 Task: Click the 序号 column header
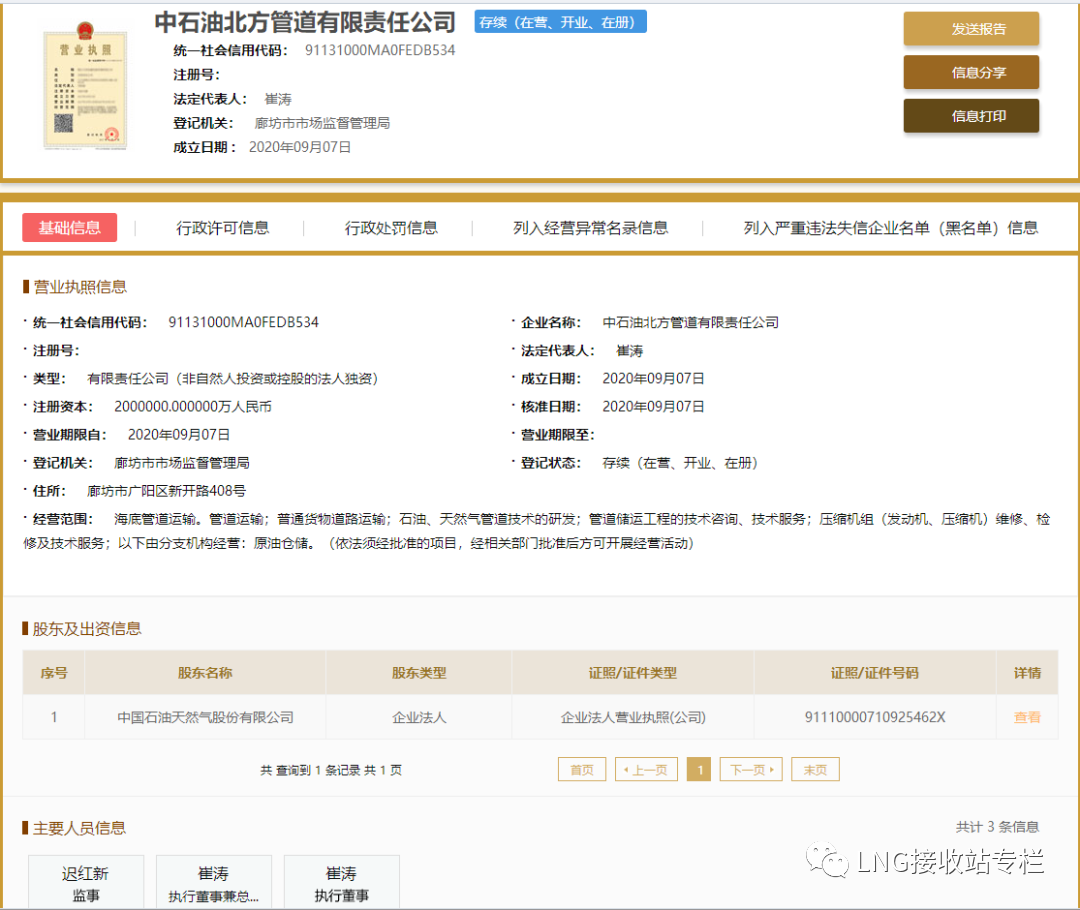pyautogui.click(x=54, y=673)
